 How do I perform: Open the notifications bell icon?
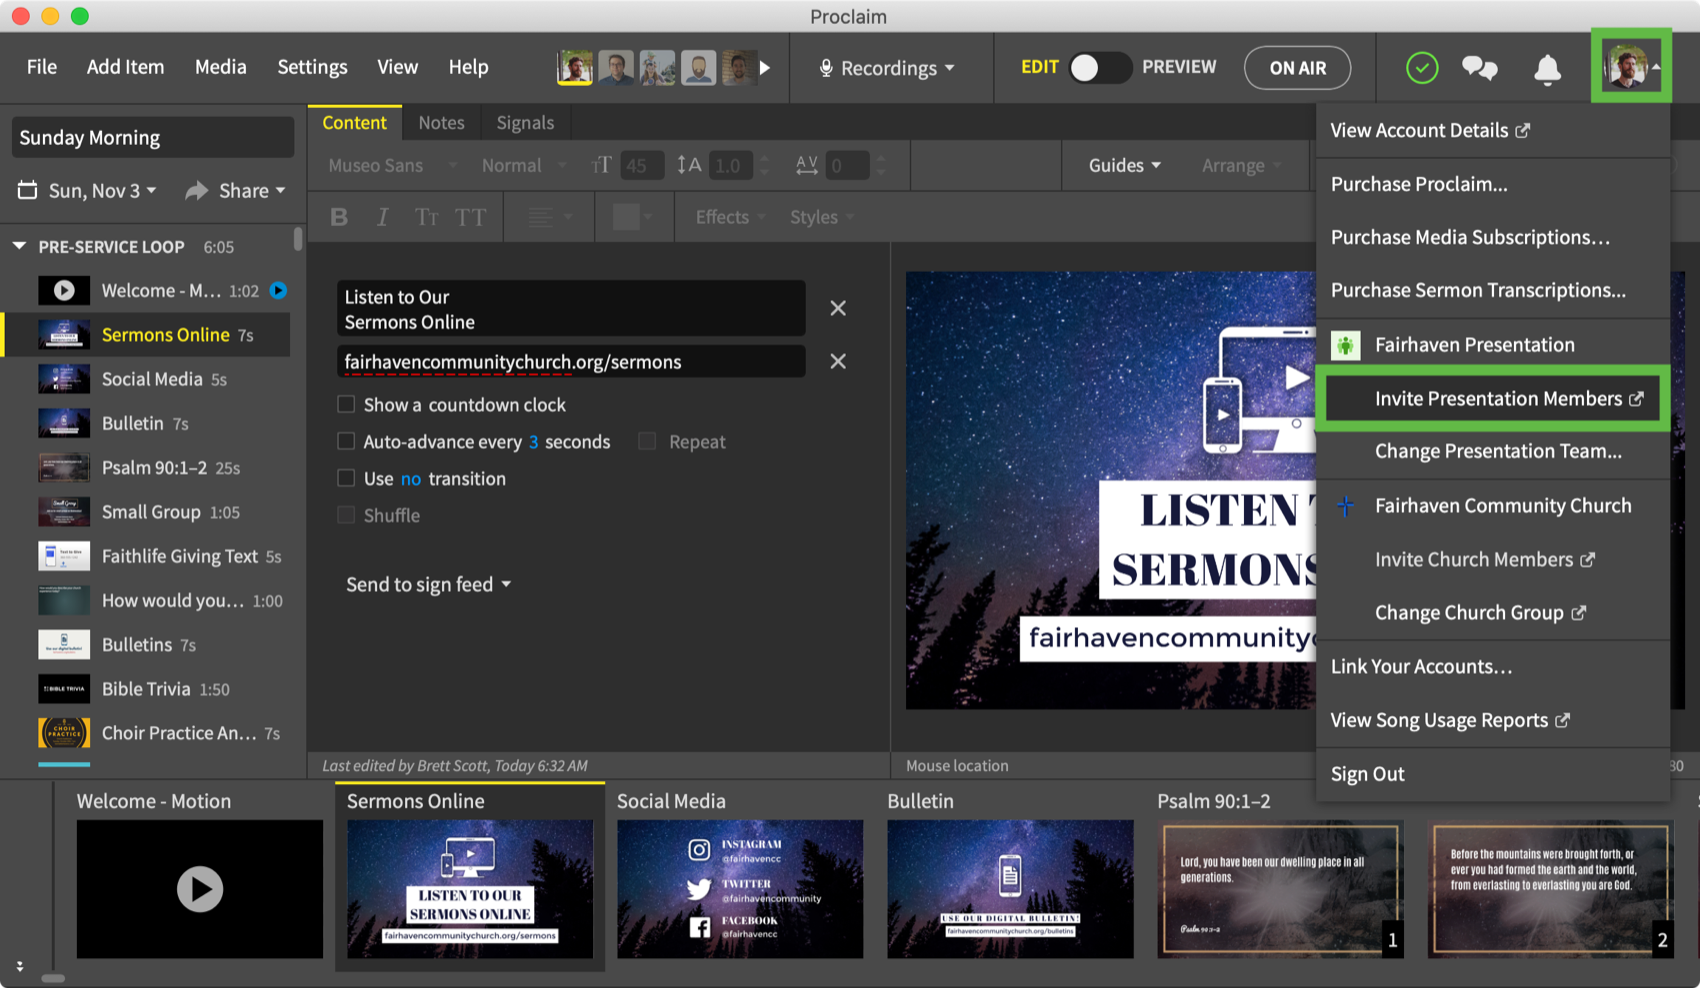(x=1547, y=68)
